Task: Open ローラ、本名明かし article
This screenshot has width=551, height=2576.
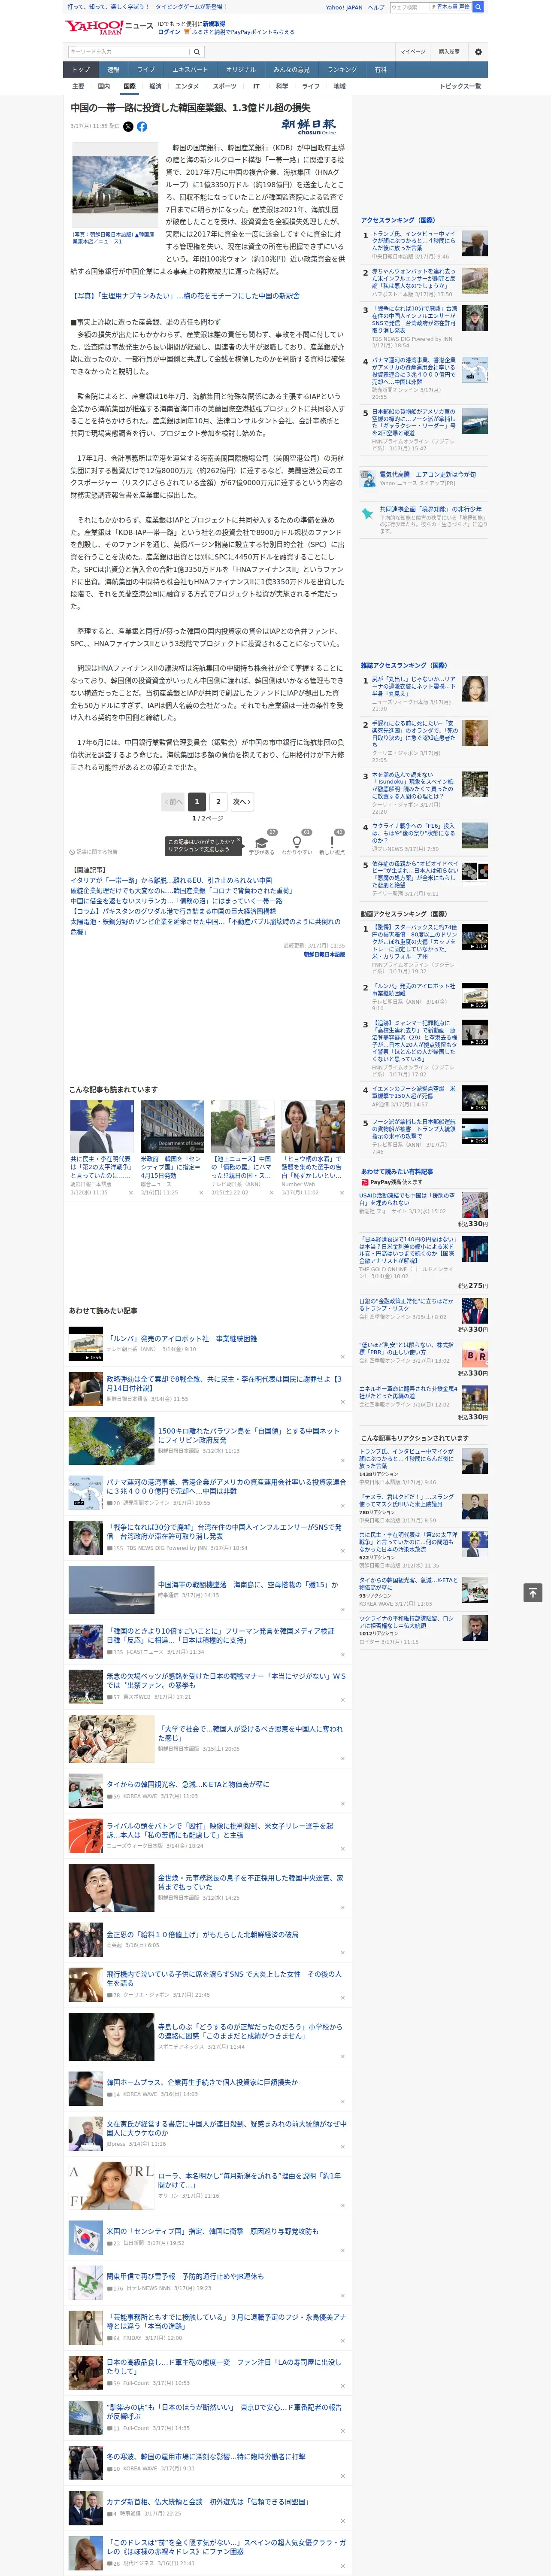Action: (x=249, y=2180)
